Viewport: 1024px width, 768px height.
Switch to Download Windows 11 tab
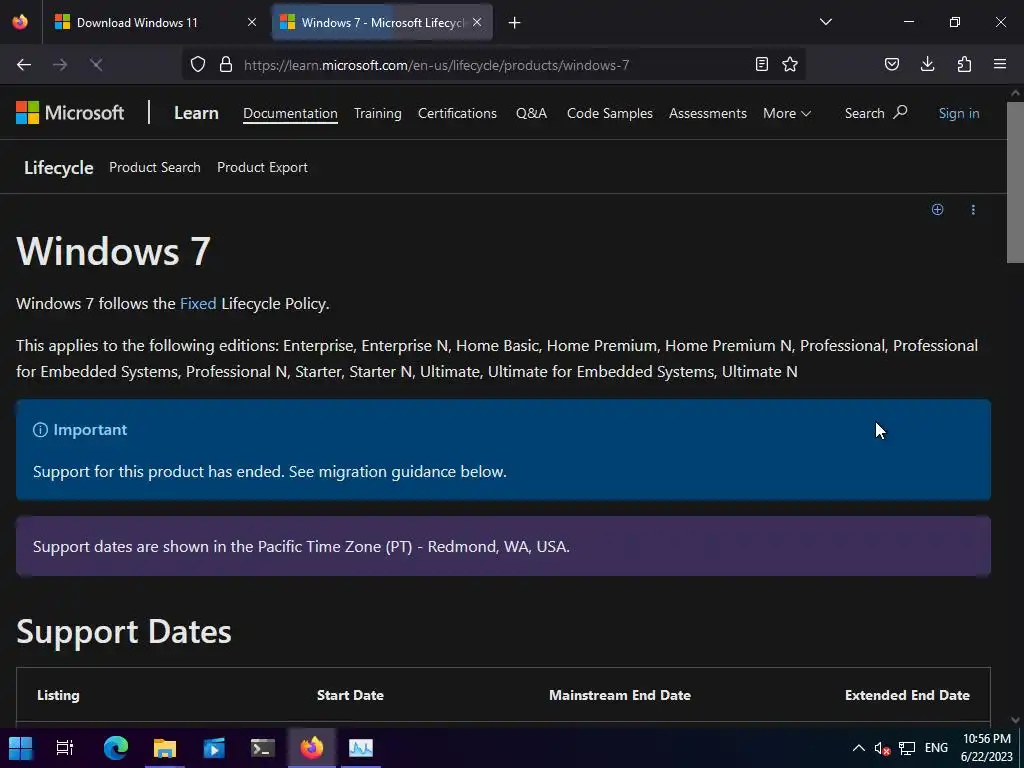pyautogui.click(x=157, y=22)
